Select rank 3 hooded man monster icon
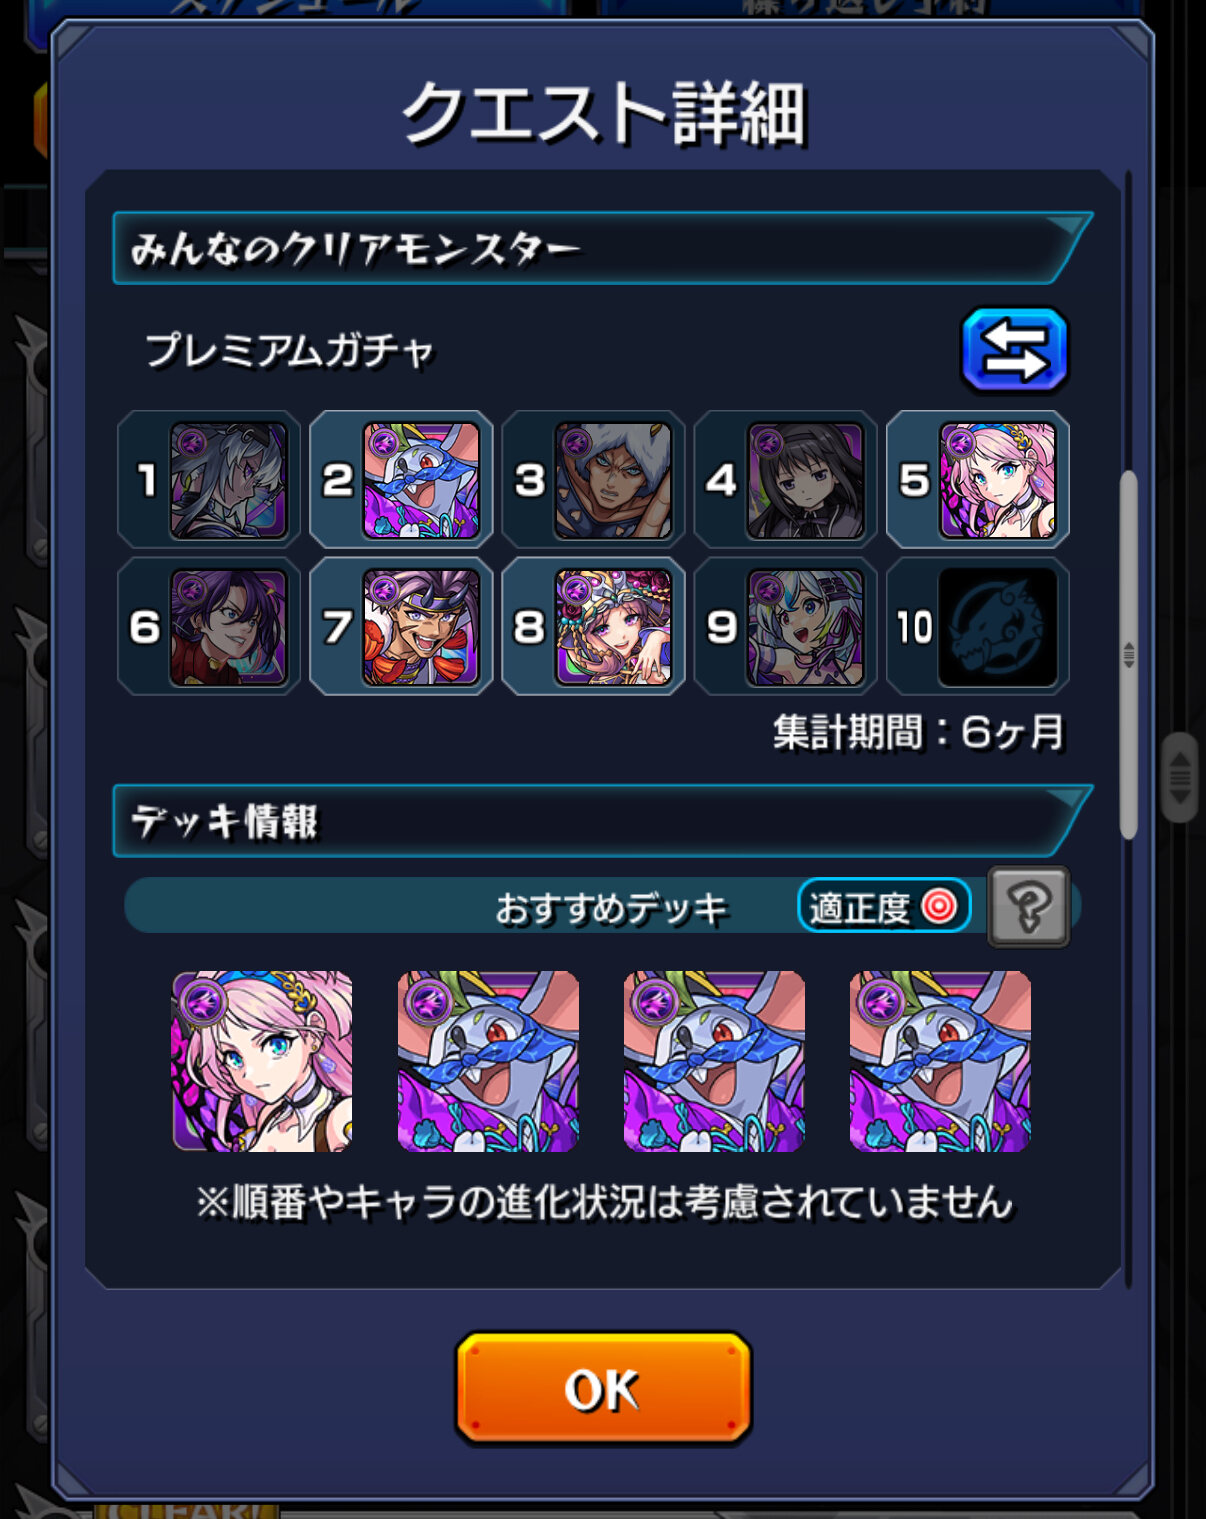Screen dimensions: 1206x1519 click(x=613, y=480)
